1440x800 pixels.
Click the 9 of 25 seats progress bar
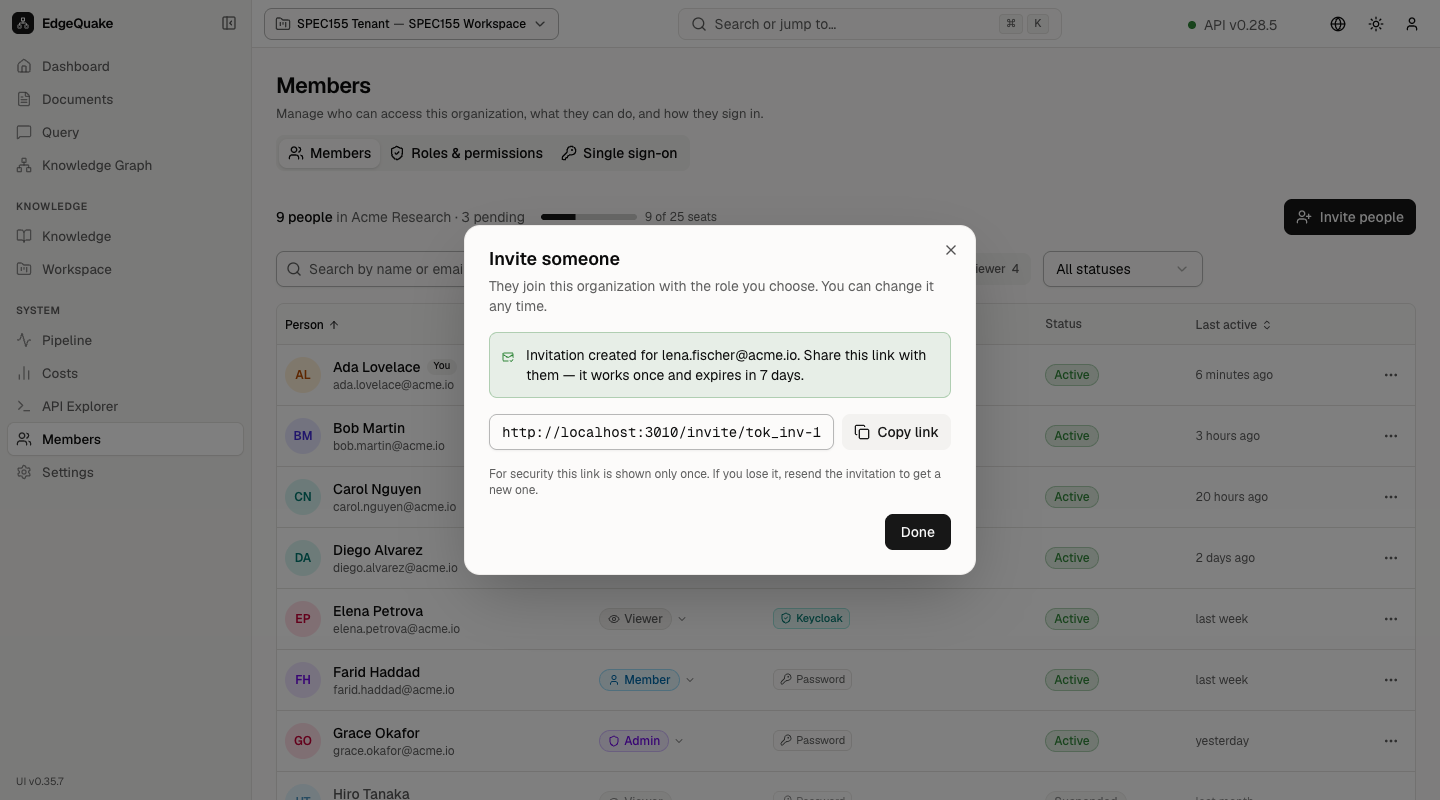(x=588, y=217)
